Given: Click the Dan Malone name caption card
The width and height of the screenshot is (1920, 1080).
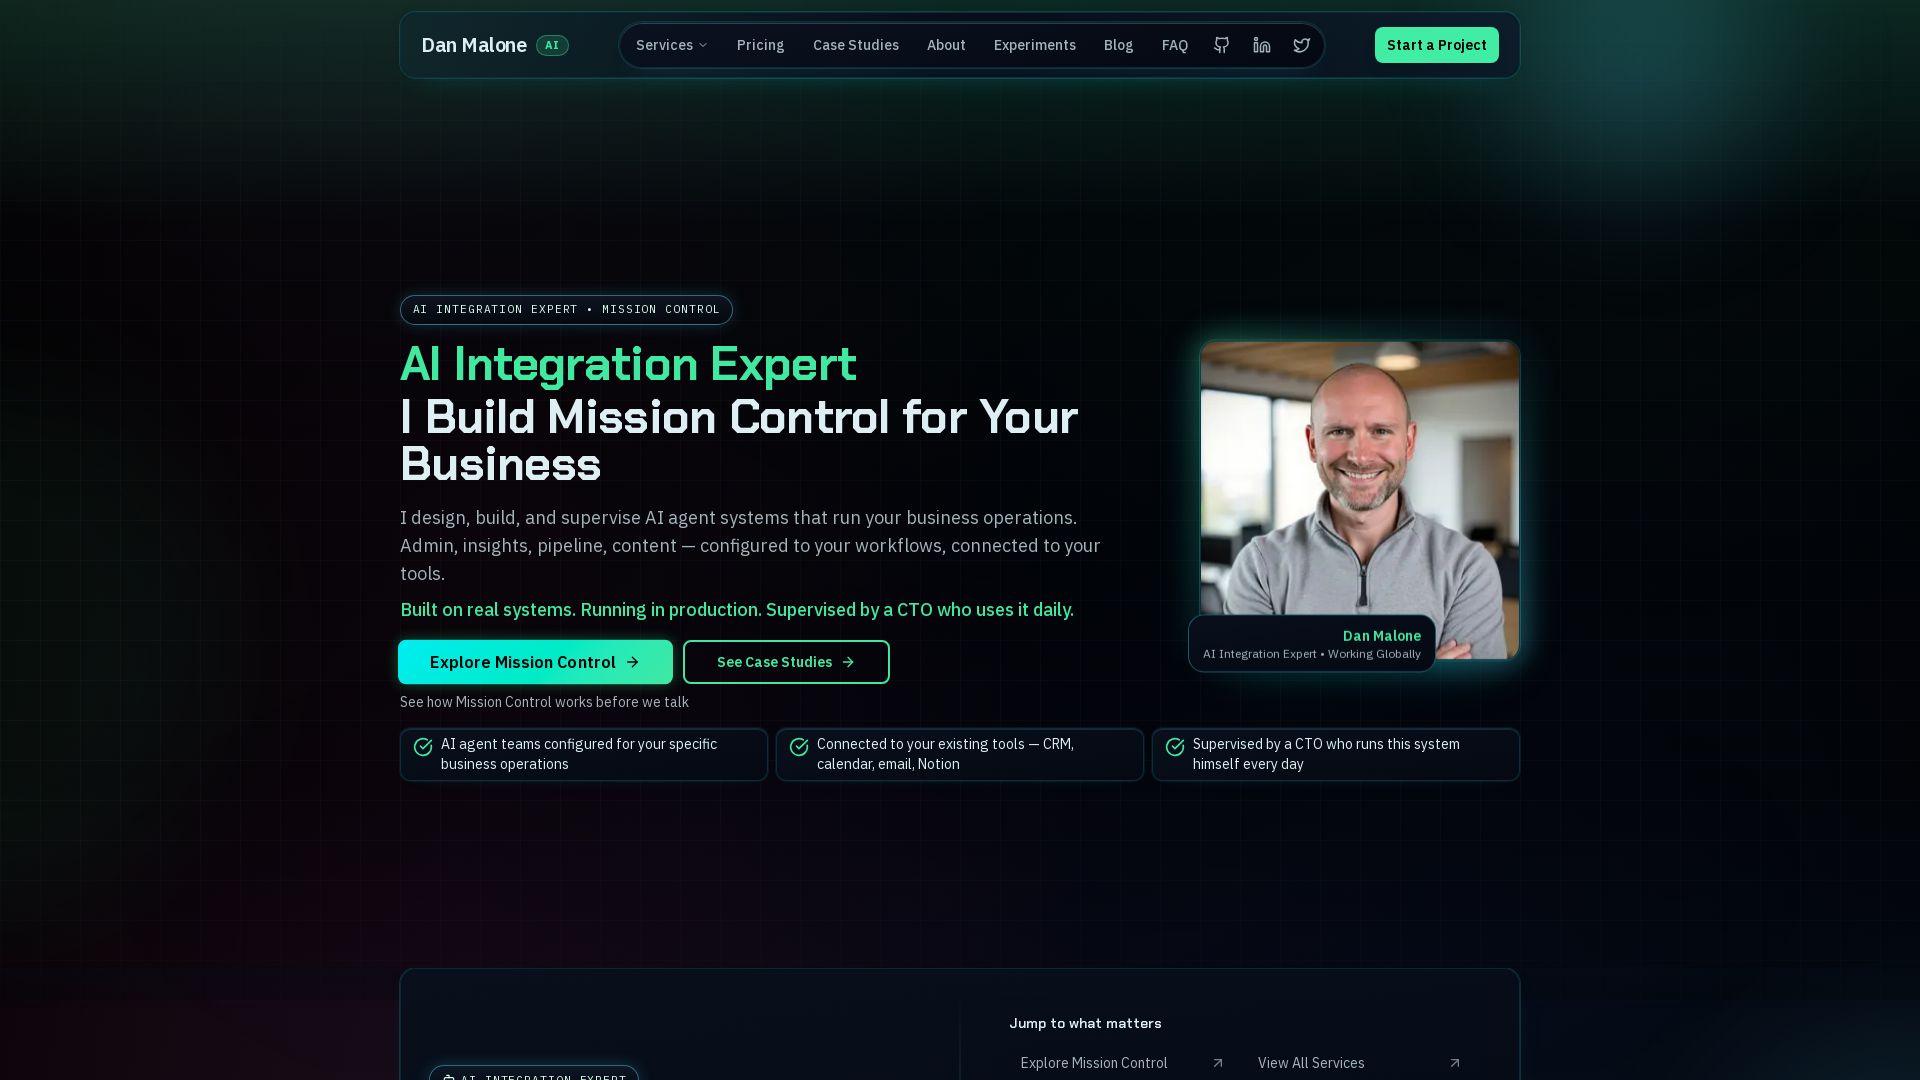Looking at the screenshot, I should coord(1312,643).
